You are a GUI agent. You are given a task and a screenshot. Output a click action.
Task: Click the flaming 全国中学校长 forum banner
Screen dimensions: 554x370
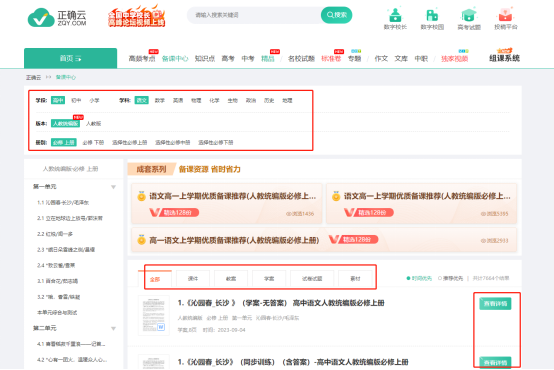[x=136, y=16]
